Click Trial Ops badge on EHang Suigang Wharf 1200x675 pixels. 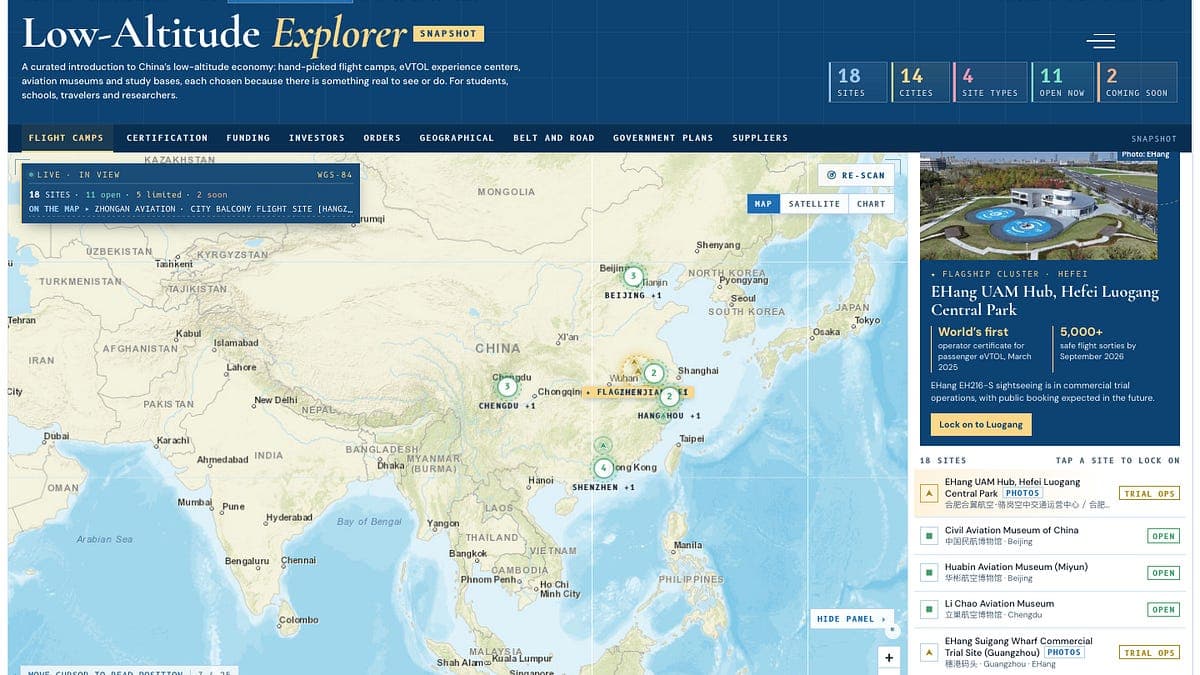coord(1149,653)
